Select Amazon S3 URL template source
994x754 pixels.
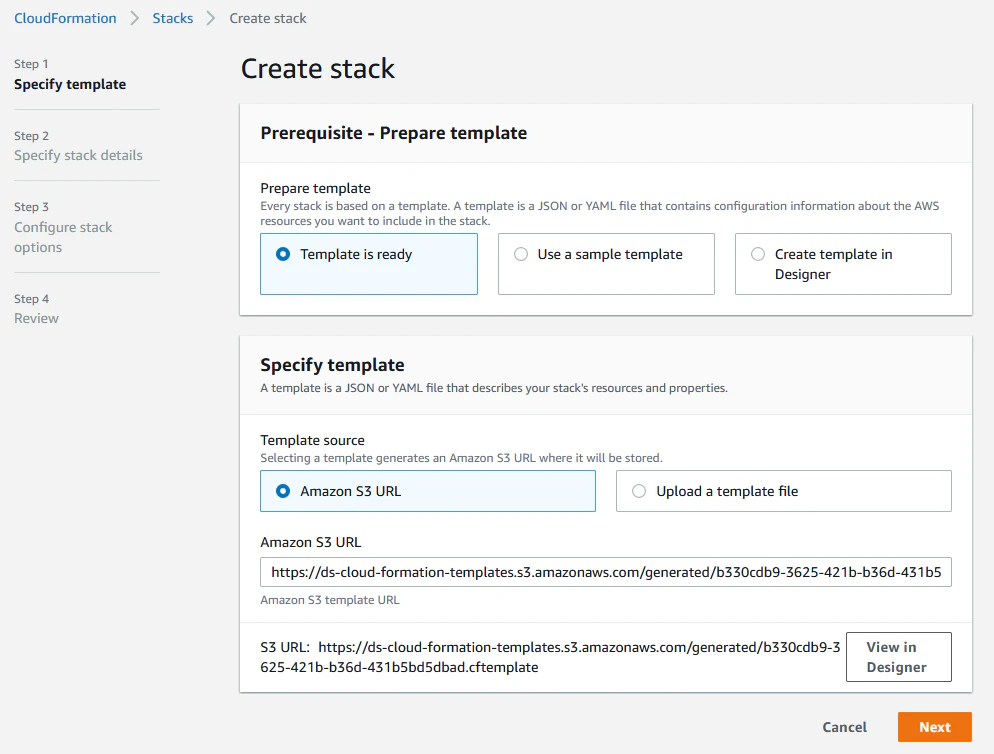tap(428, 491)
